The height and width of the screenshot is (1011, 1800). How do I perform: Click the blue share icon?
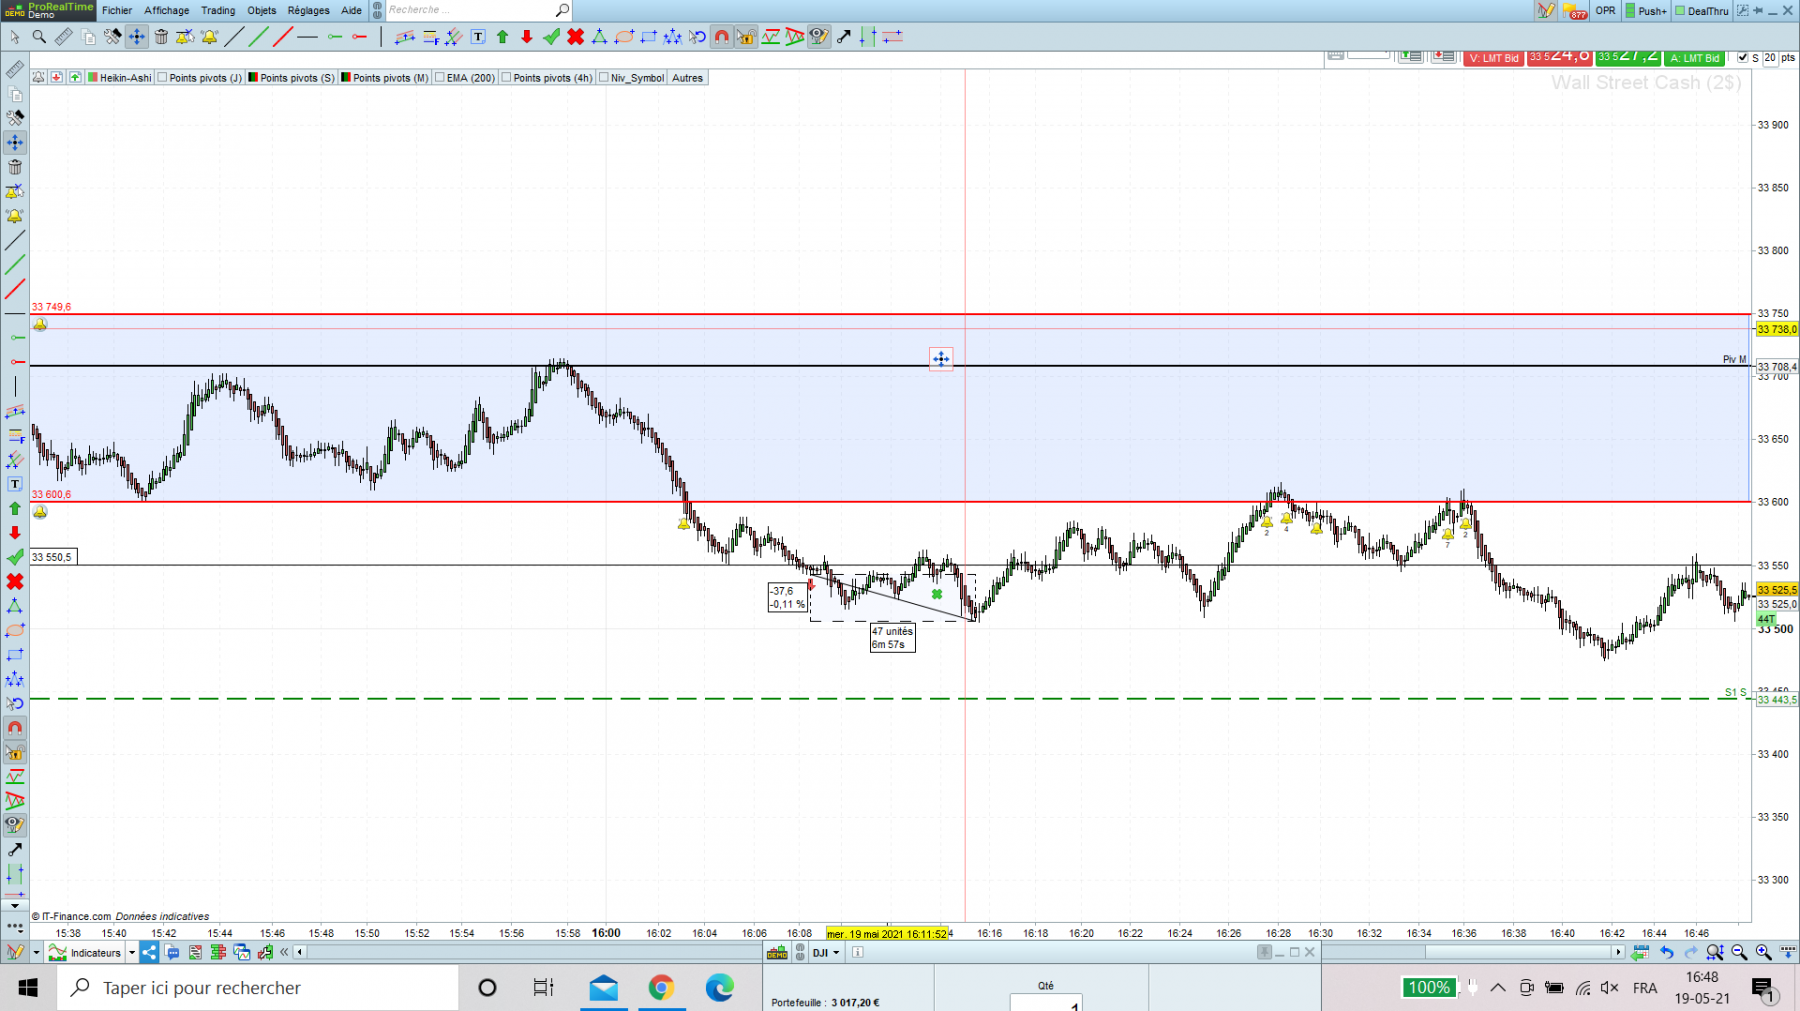(x=148, y=952)
